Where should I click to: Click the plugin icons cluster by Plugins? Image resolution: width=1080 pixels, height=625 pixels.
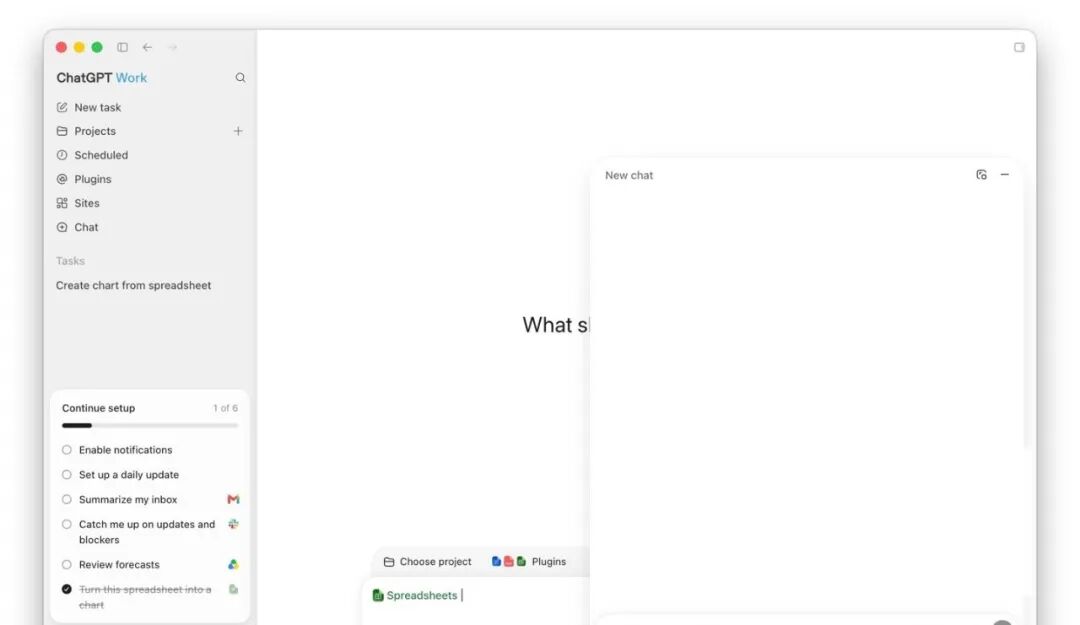[508, 562]
